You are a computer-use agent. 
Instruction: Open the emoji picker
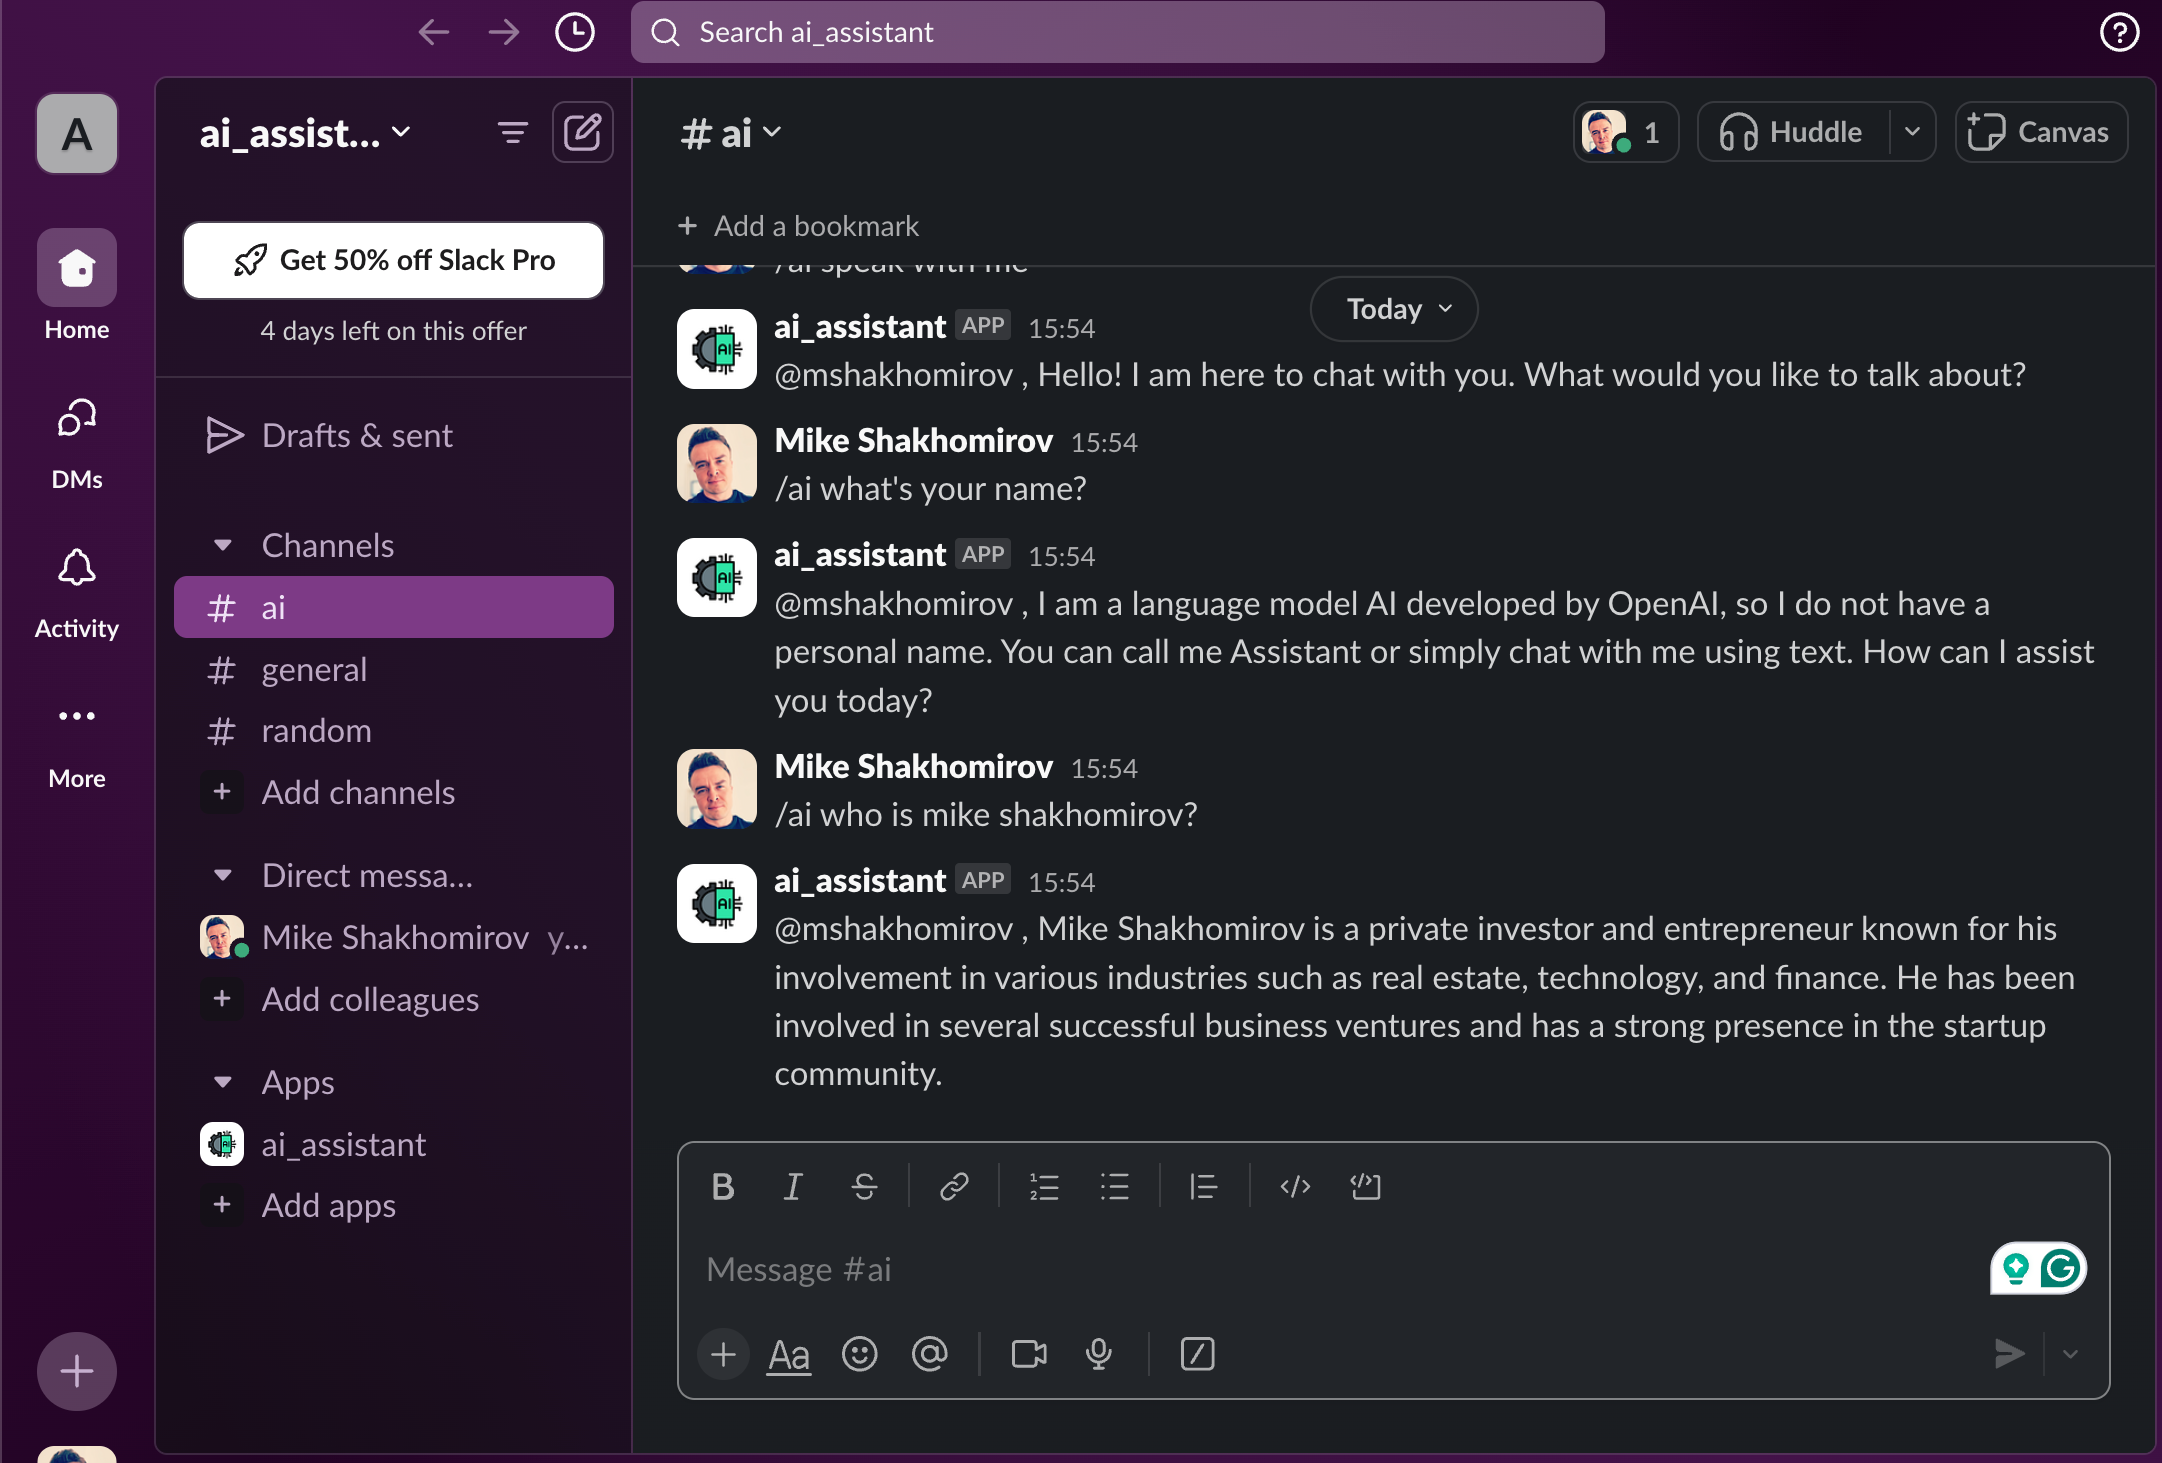(859, 1355)
